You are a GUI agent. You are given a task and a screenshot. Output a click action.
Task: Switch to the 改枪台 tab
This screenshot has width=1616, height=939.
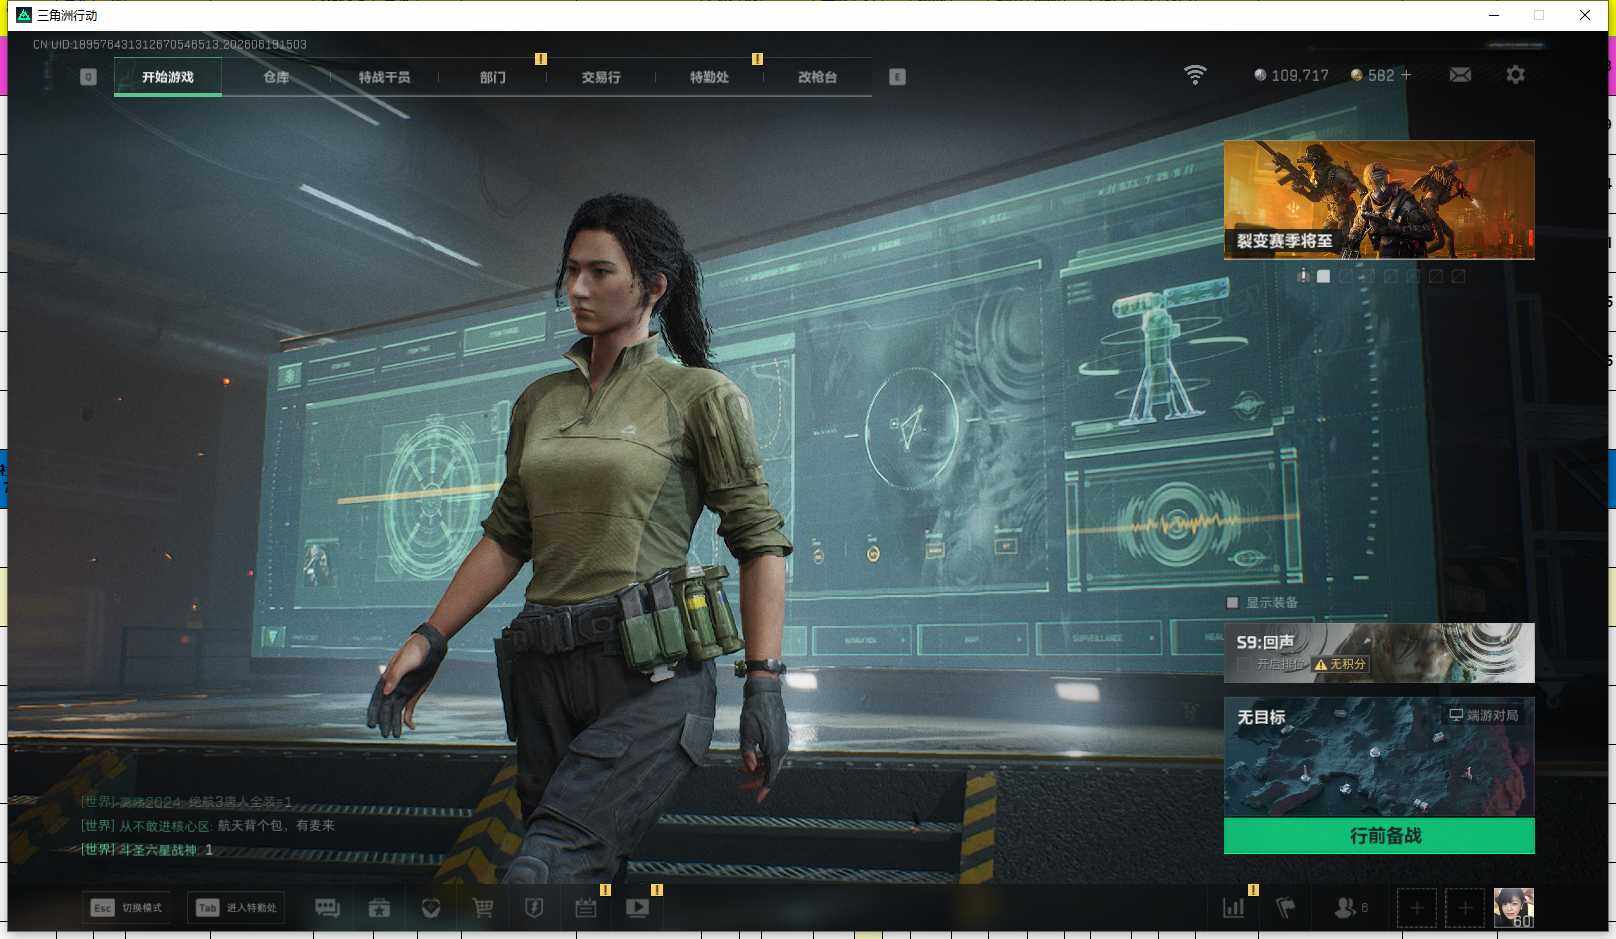click(817, 77)
